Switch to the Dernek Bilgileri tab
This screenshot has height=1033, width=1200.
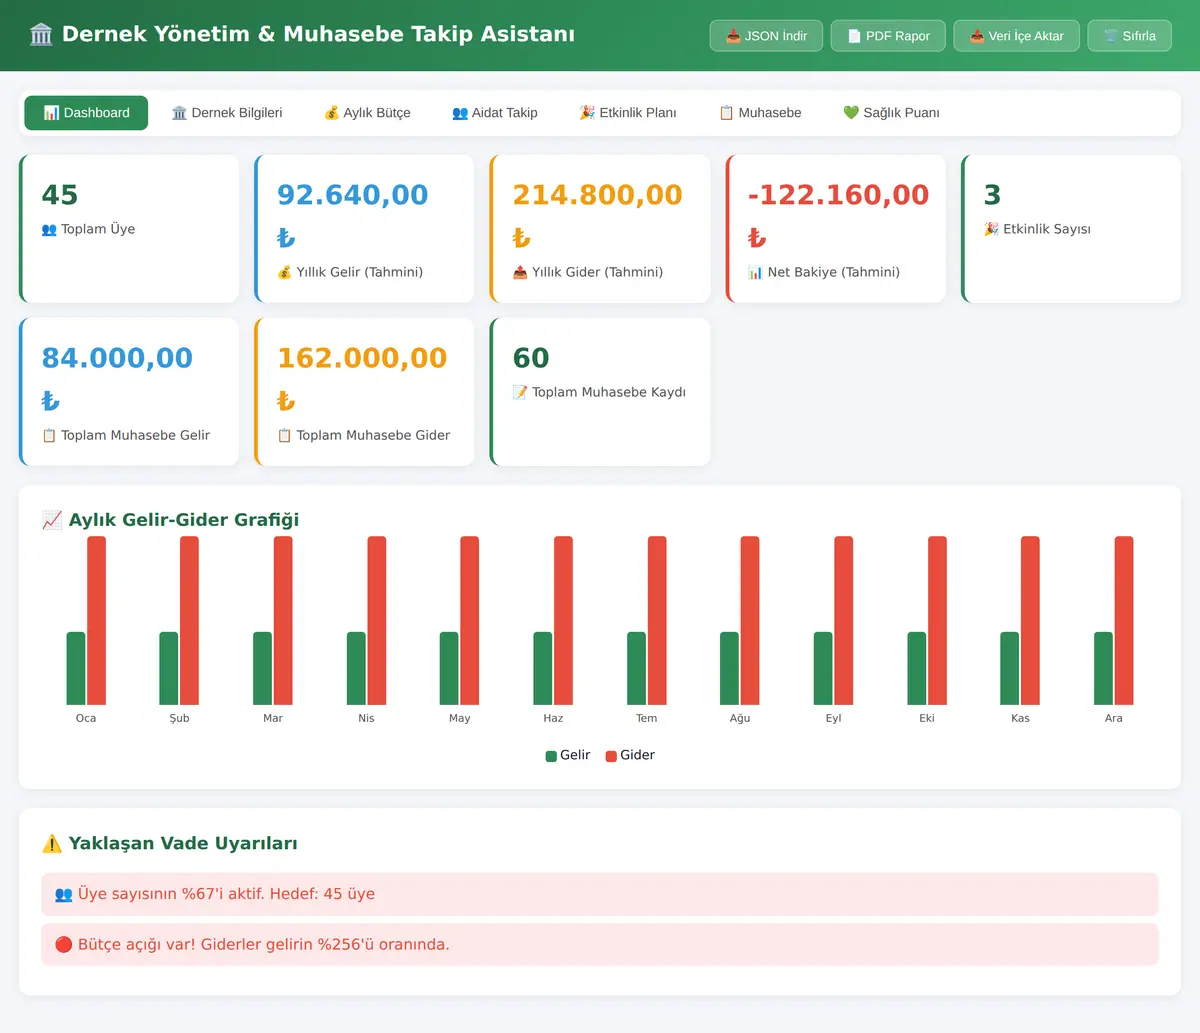(x=227, y=113)
